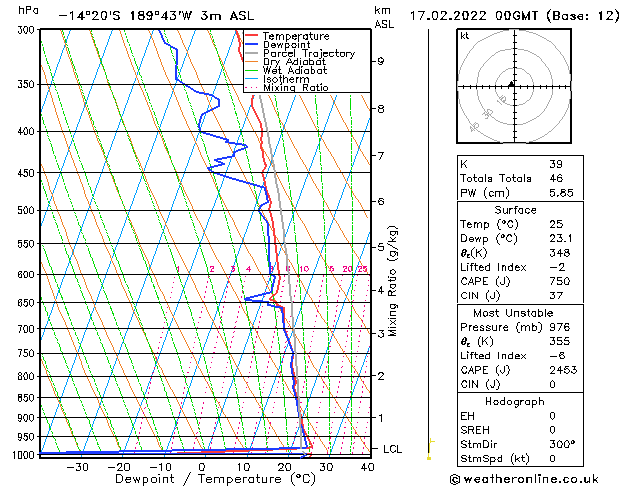Viewport: 629px width, 486px height.
Task: Click the Parcel Trajectory legend item
Action: click(308, 54)
